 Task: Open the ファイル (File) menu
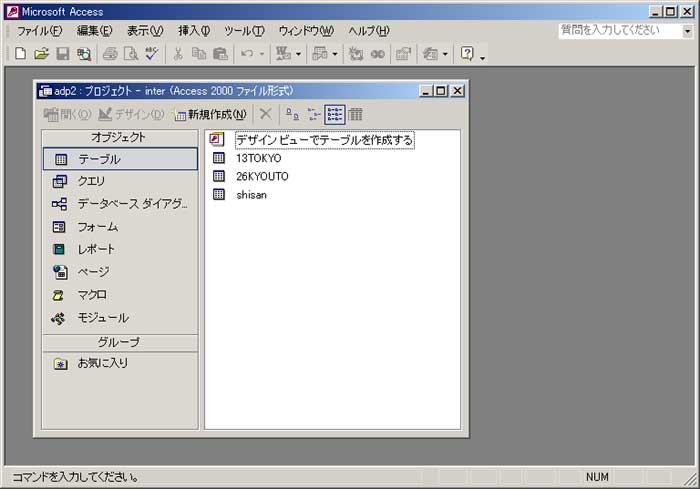tap(39, 31)
